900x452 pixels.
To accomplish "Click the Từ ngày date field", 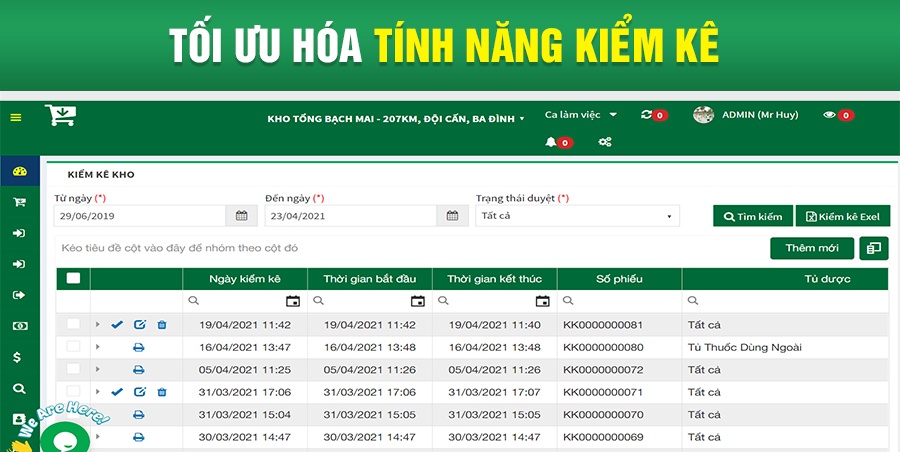I will [140, 216].
